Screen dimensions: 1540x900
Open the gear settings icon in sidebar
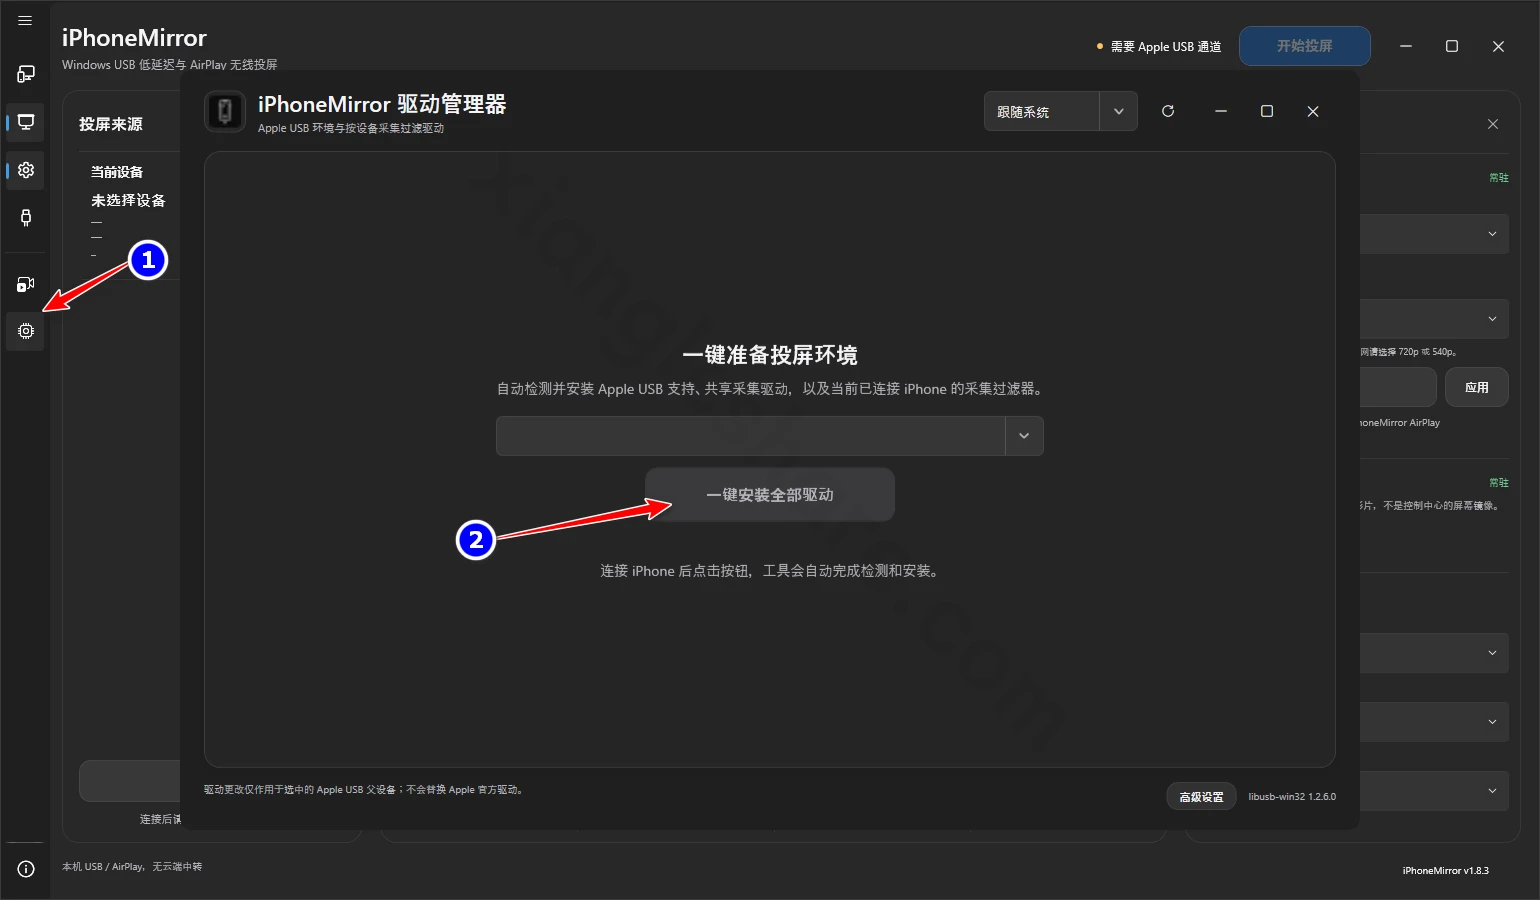pos(26,170)
